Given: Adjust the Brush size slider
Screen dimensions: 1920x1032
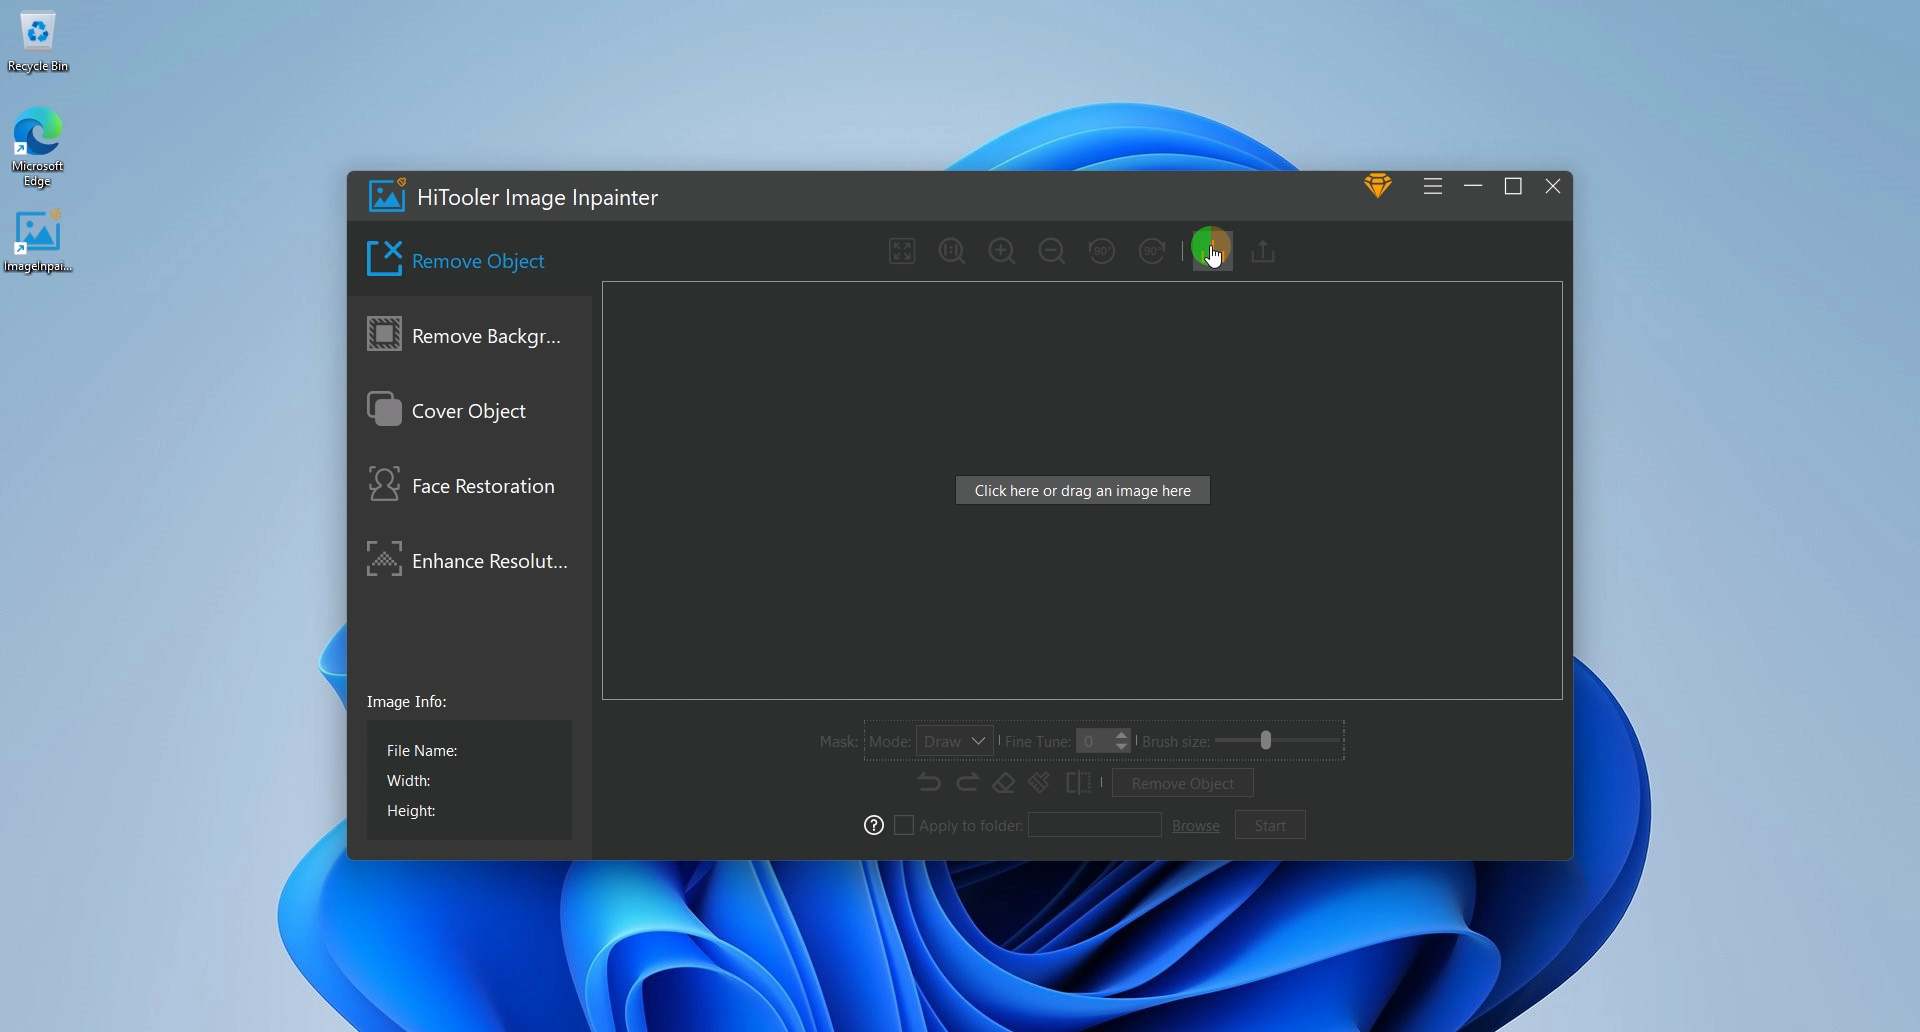Looking at the screenshot, I should point(1264,740).
